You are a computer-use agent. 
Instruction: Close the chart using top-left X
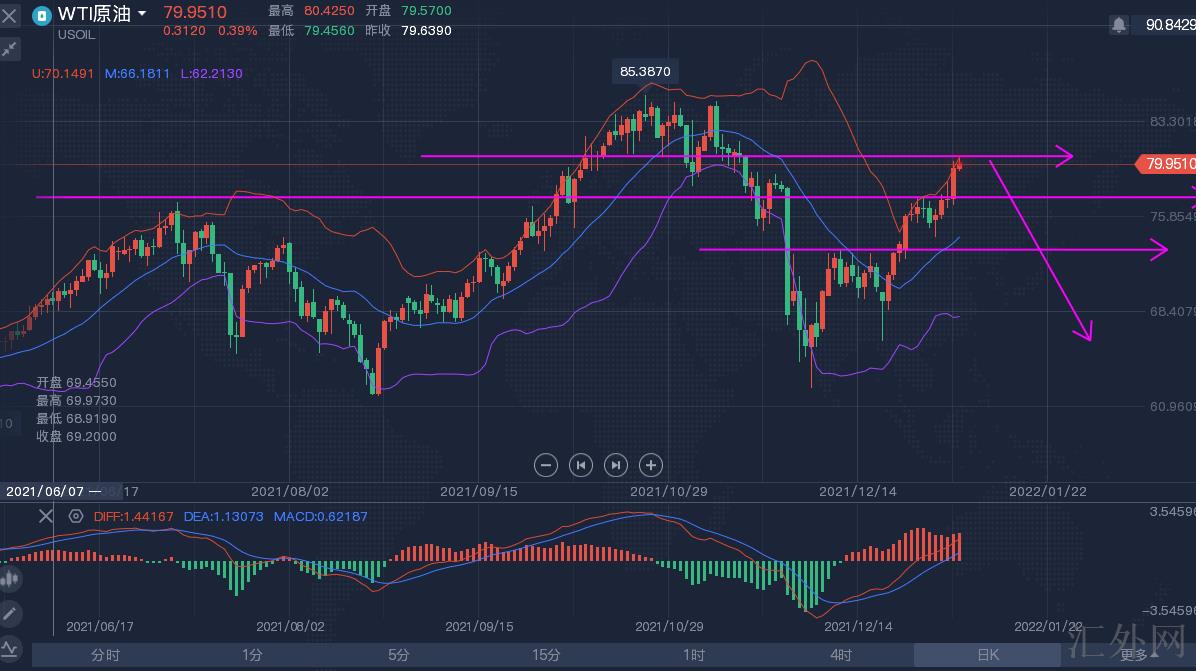(x=9, y=15)
